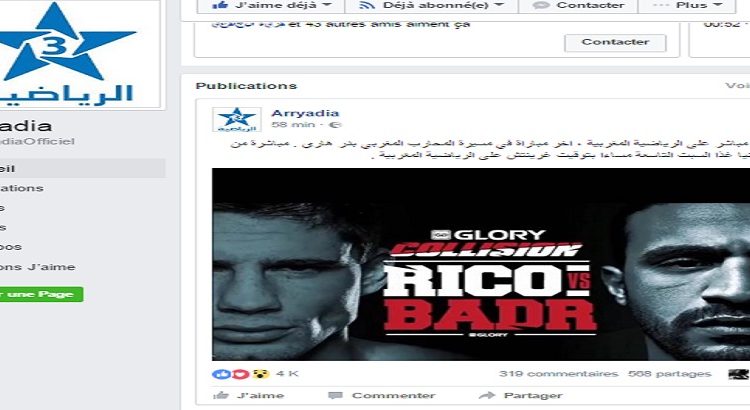Toggle J'aime on the Rico vs Badr post

[249, 396]
